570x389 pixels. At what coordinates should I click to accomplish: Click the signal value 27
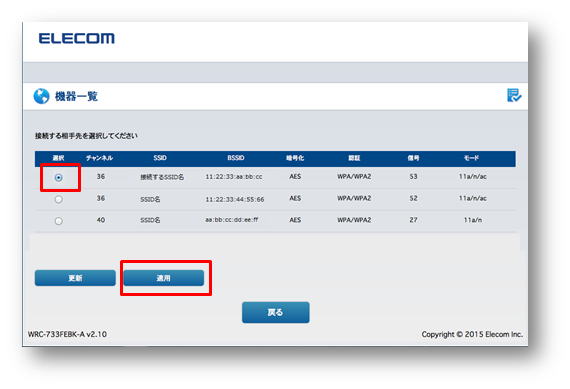(413, 220)
